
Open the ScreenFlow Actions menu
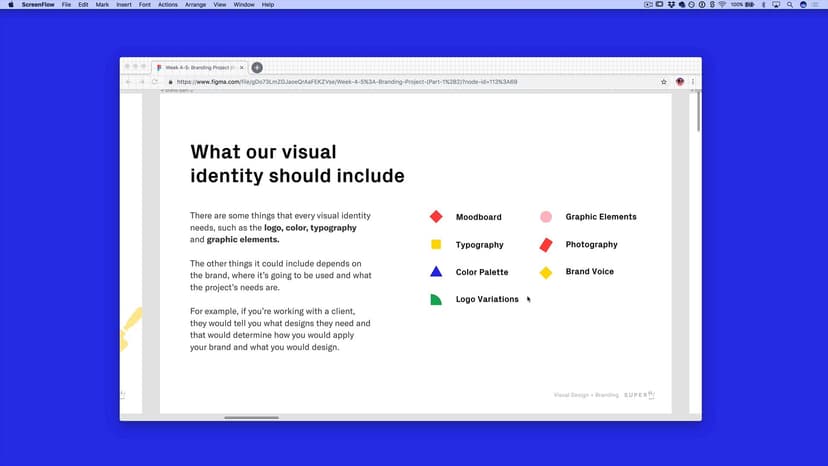click(x=168, y=5)
